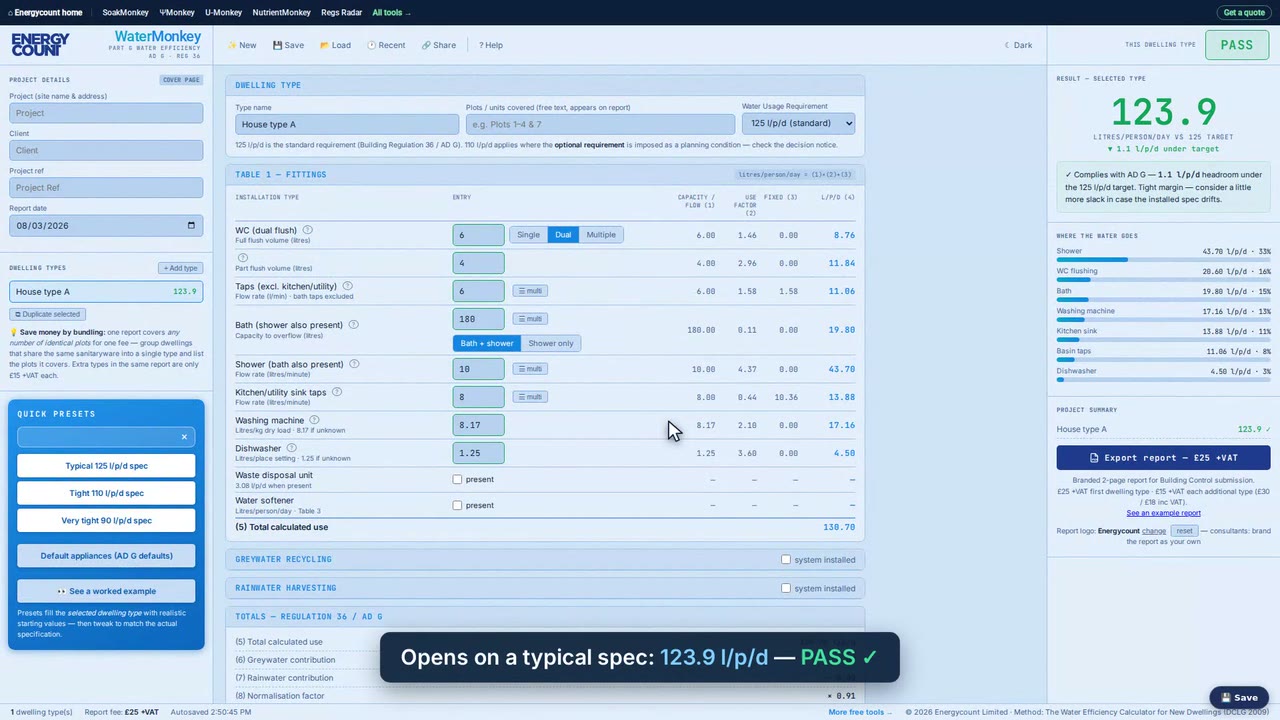
Task: Toggle multi entry for Kitchen/utility sink taps
Action: 530,397
